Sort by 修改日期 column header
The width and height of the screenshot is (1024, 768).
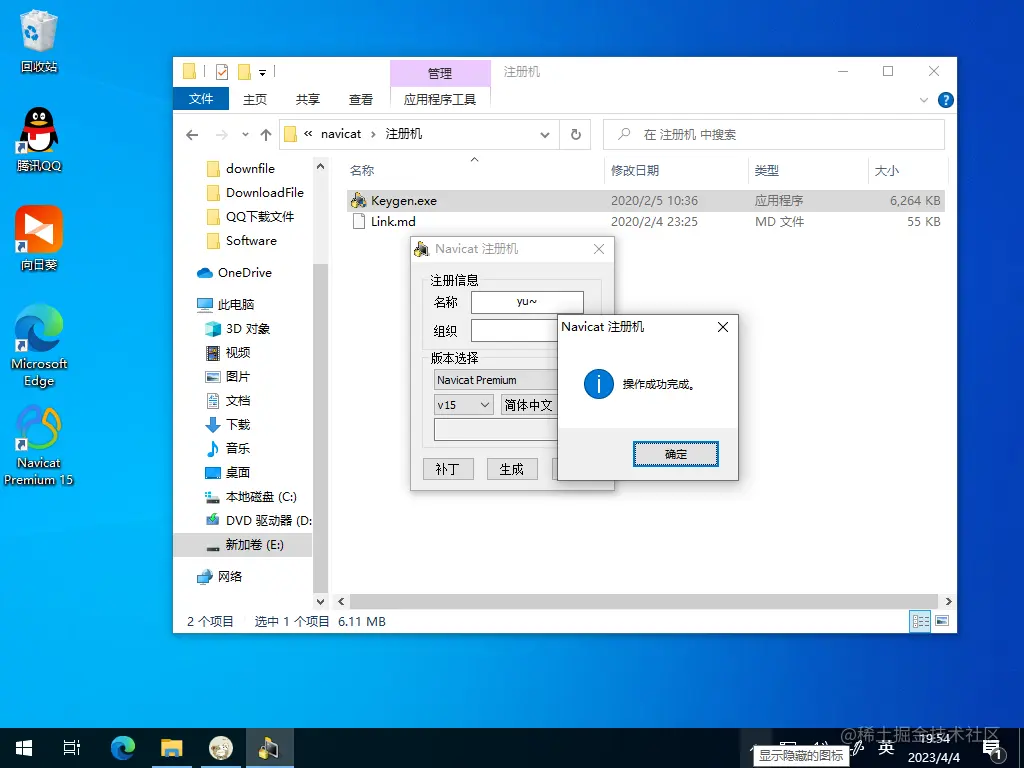click(x=676, y=170)
